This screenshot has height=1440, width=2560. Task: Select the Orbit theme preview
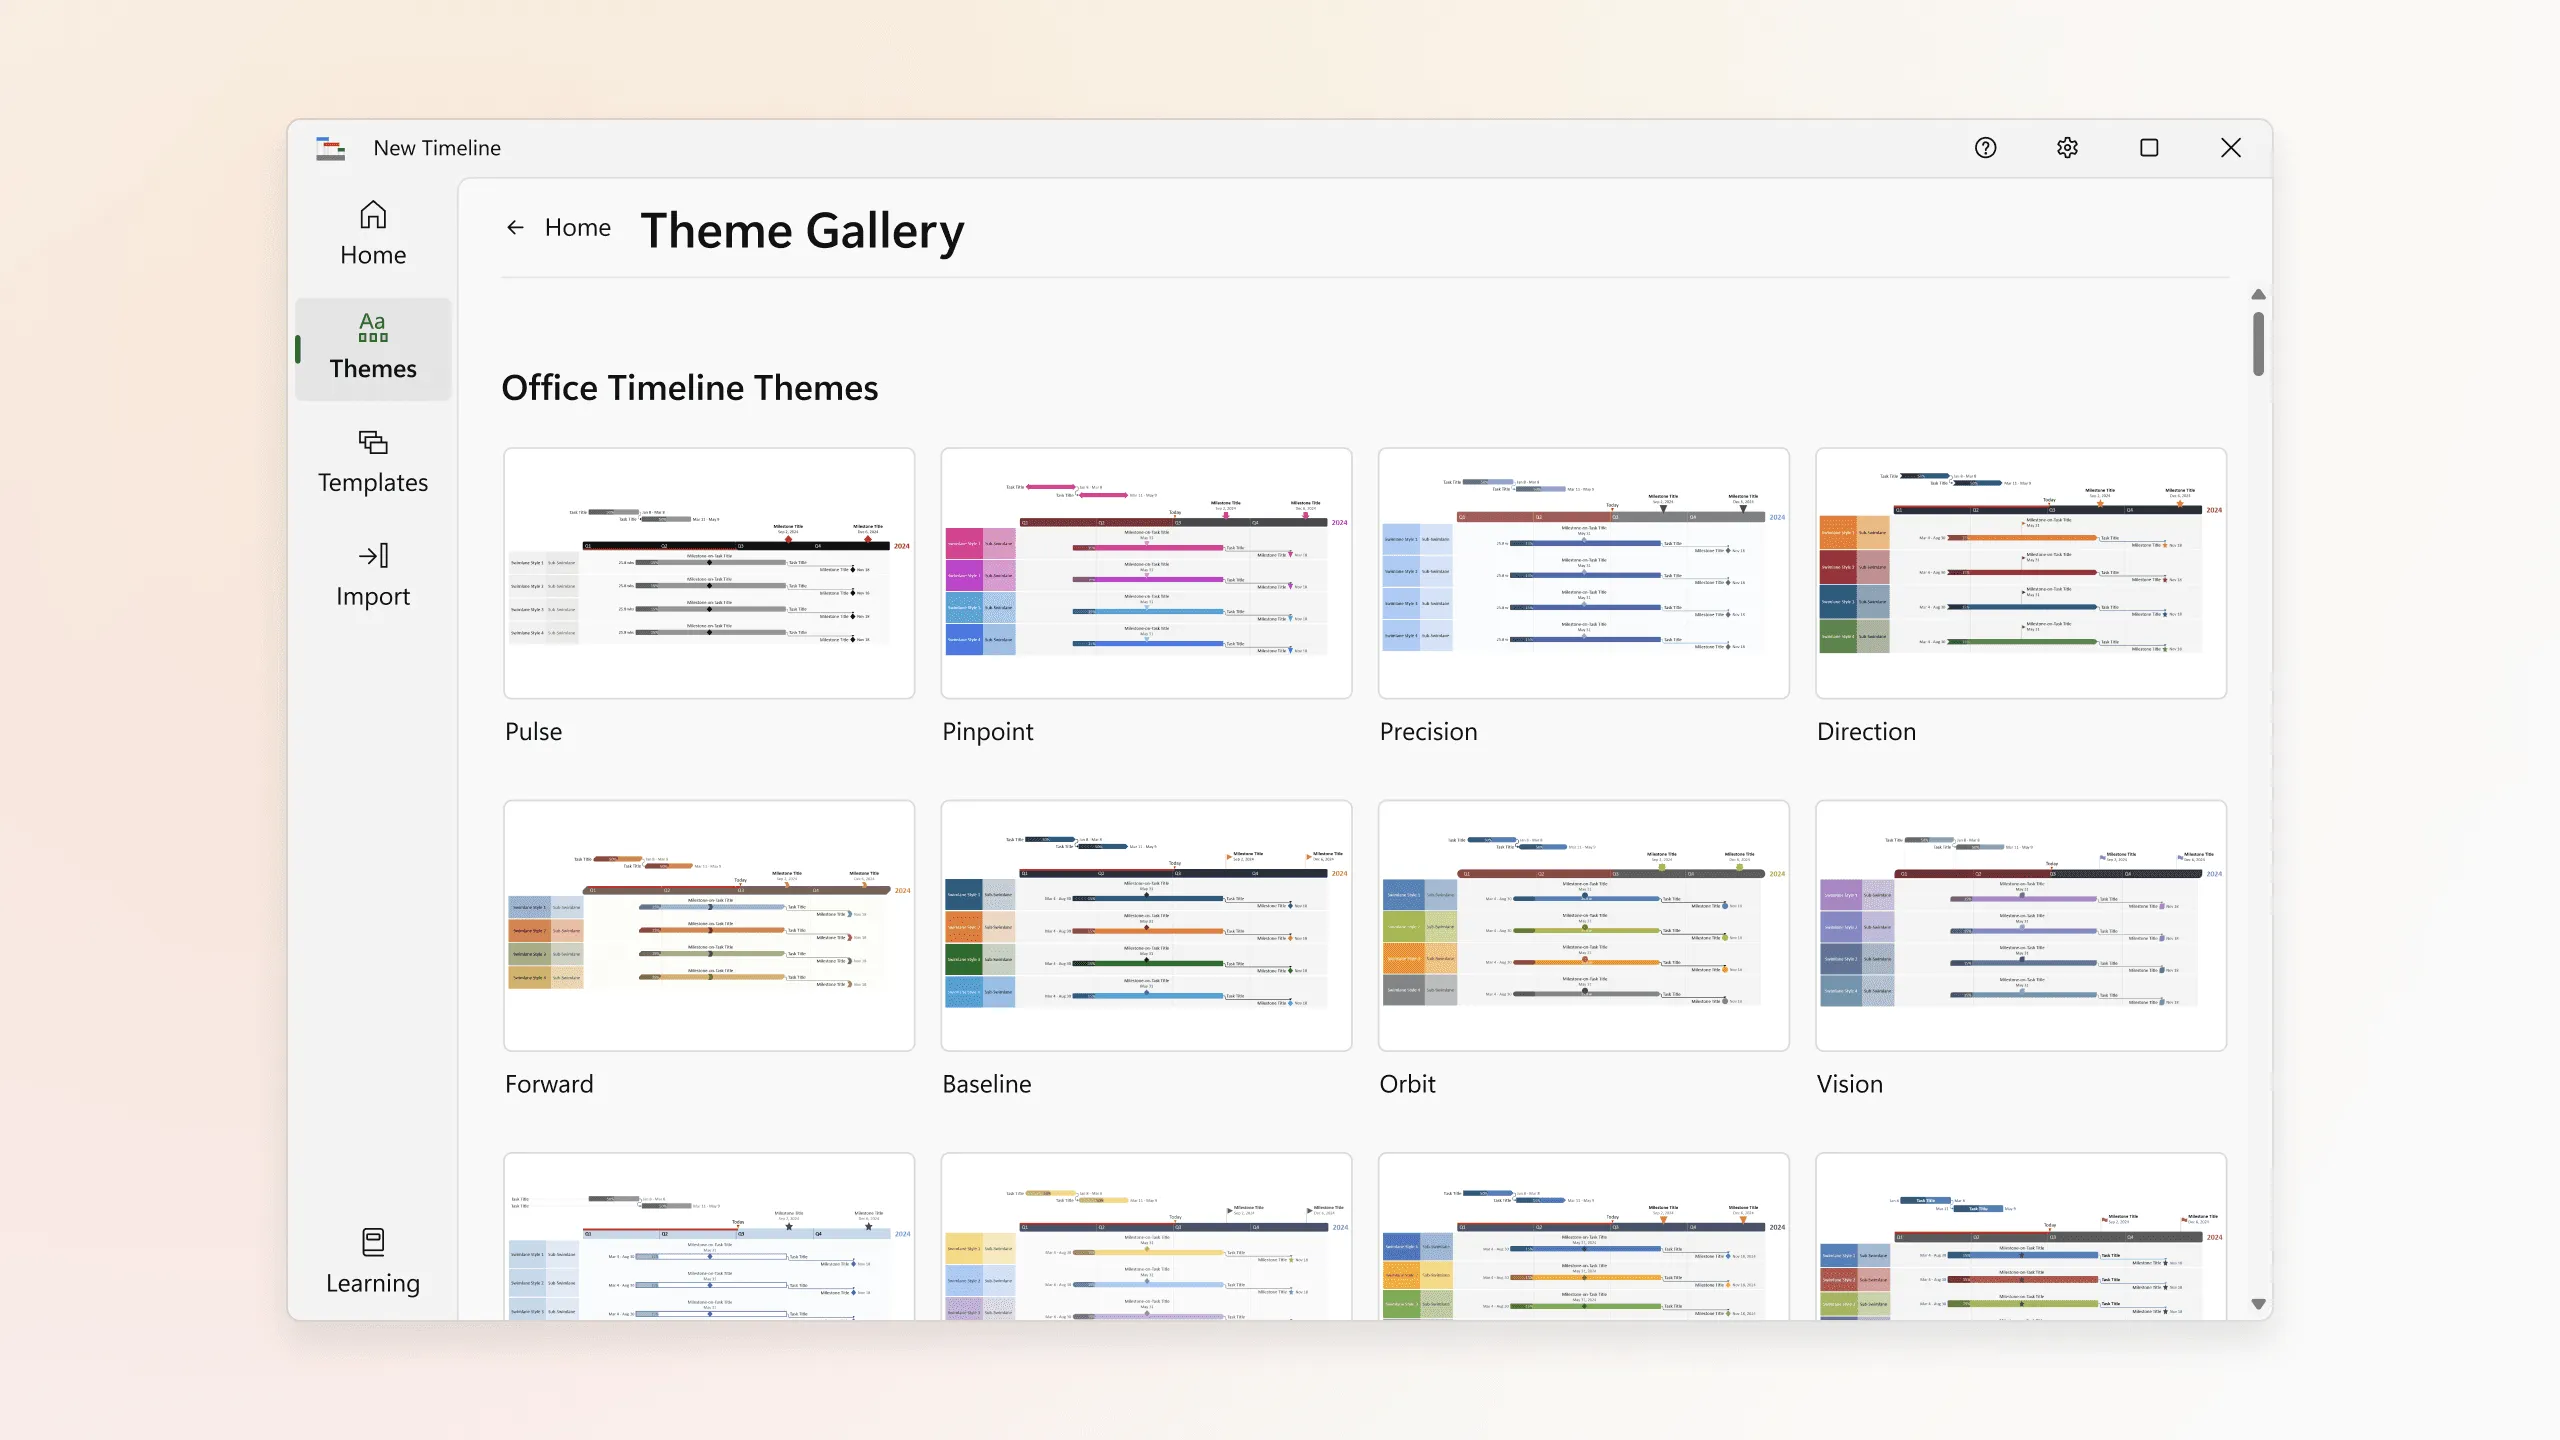[x=1583, y=925]
